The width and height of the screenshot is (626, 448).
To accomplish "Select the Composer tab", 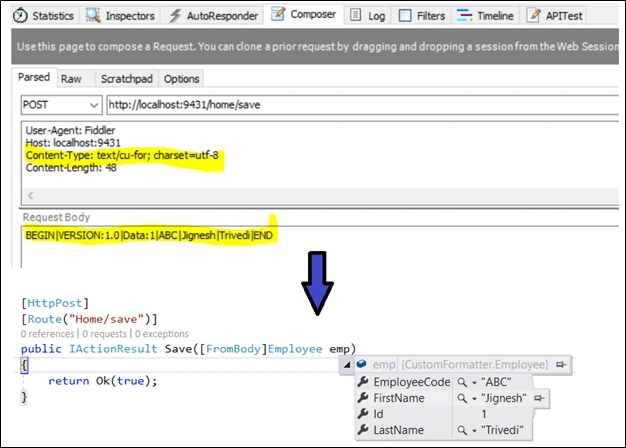I will [x=304, y=14].
